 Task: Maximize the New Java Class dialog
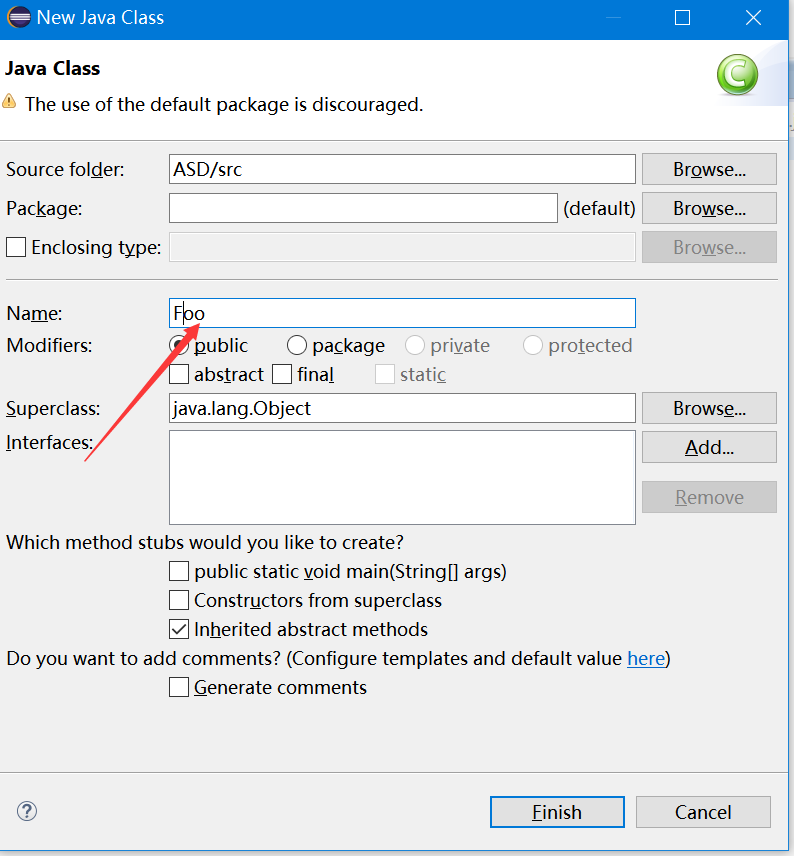point(682,18)
